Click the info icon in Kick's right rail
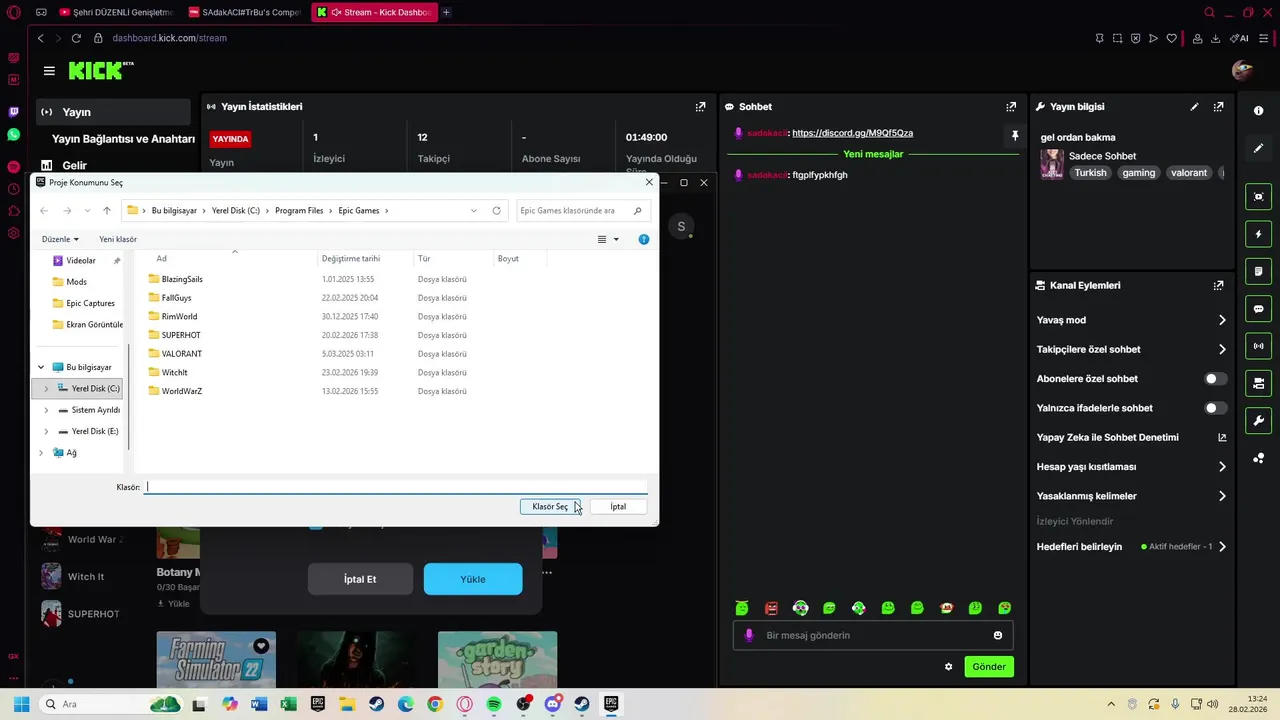Viewport: 1280px width, 720px height. coord(1258,111)
